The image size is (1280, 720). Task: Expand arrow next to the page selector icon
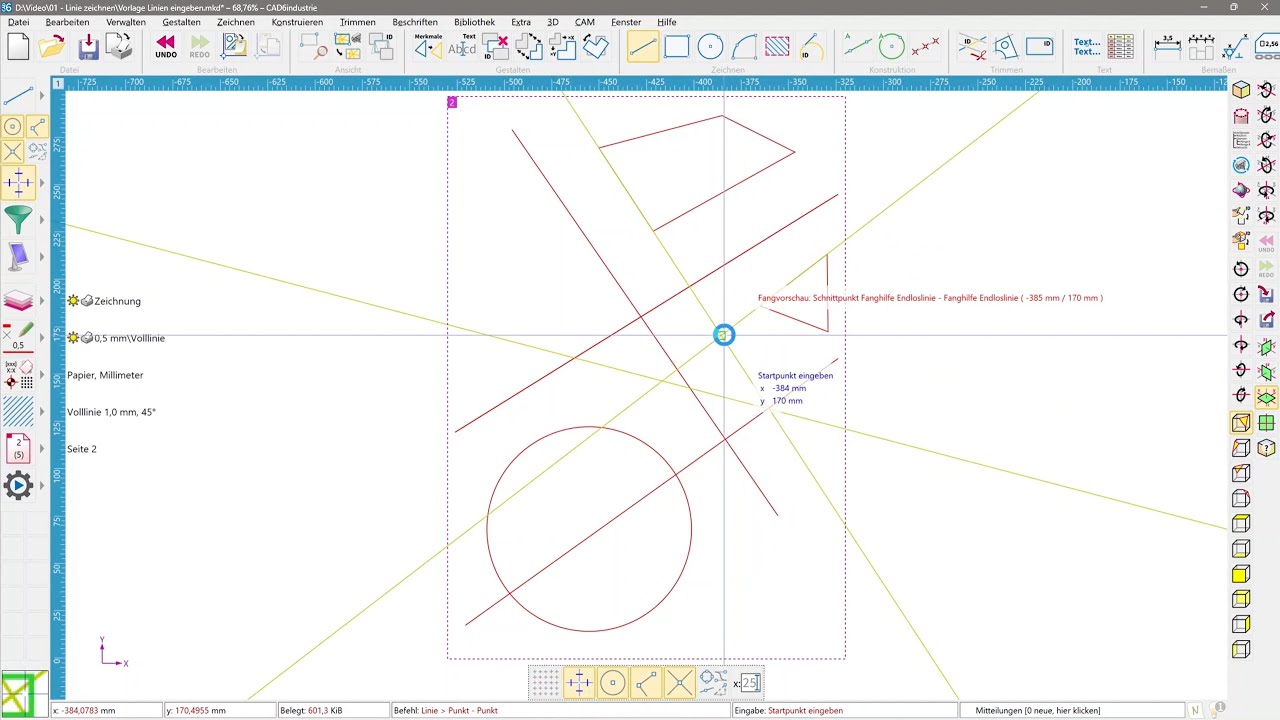pos(42,449)
